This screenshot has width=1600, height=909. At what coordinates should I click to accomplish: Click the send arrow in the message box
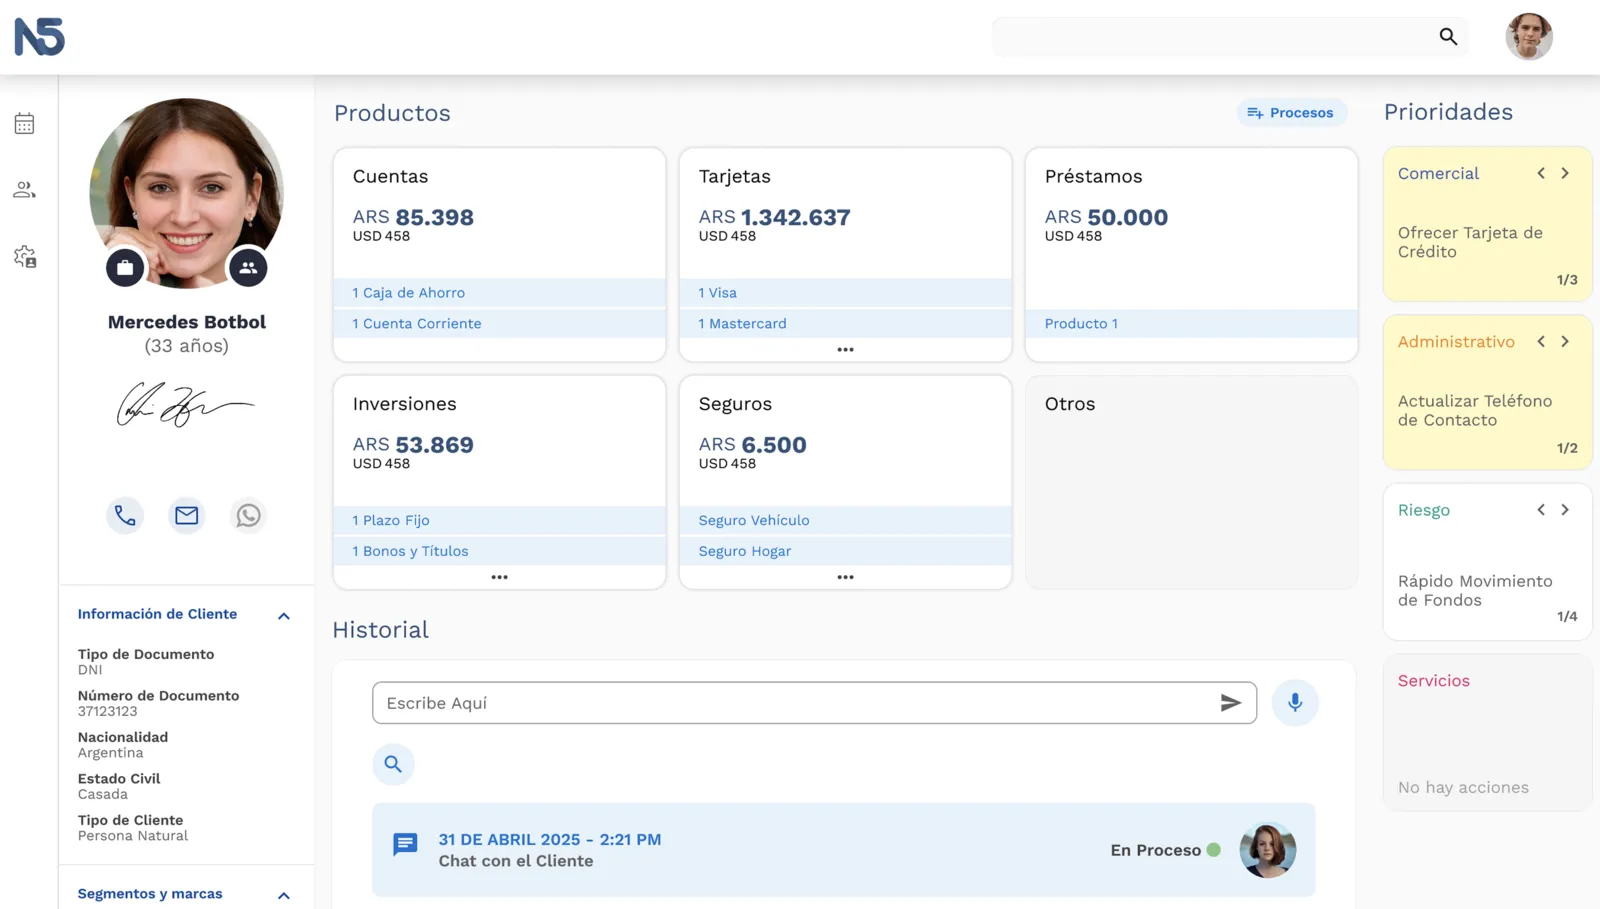1231,703
